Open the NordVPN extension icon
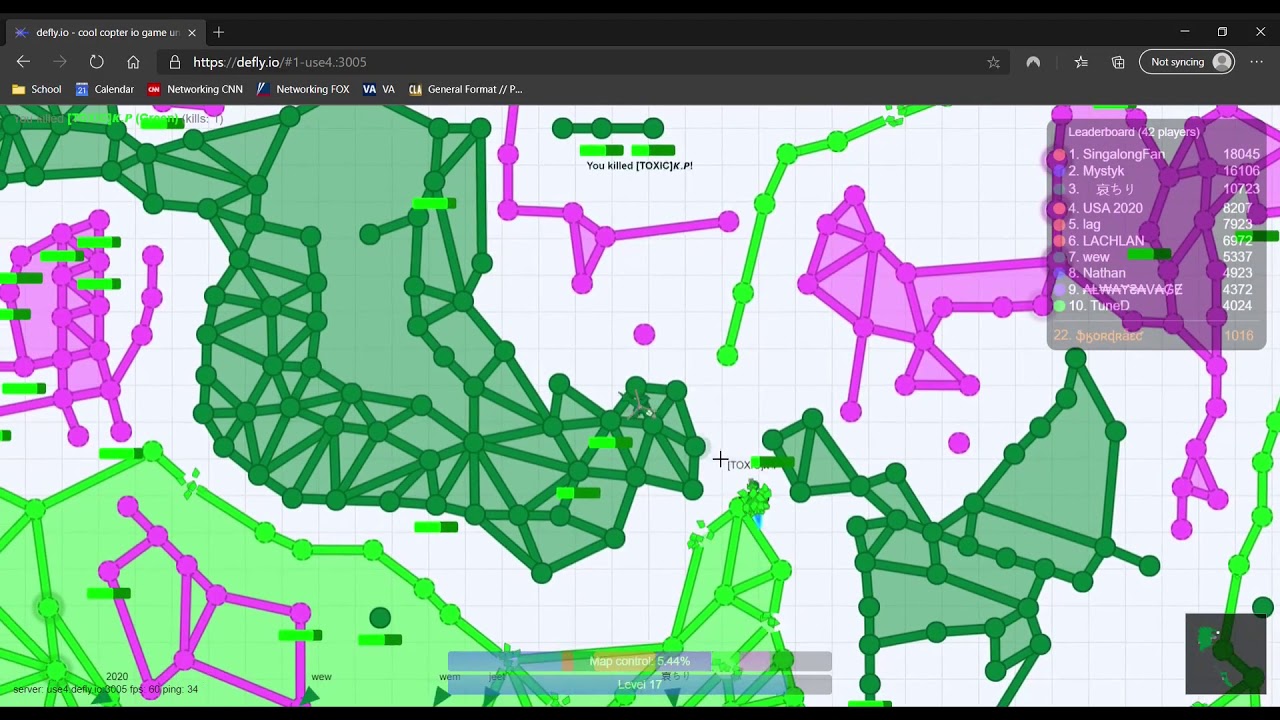 tap(1033, 62)
